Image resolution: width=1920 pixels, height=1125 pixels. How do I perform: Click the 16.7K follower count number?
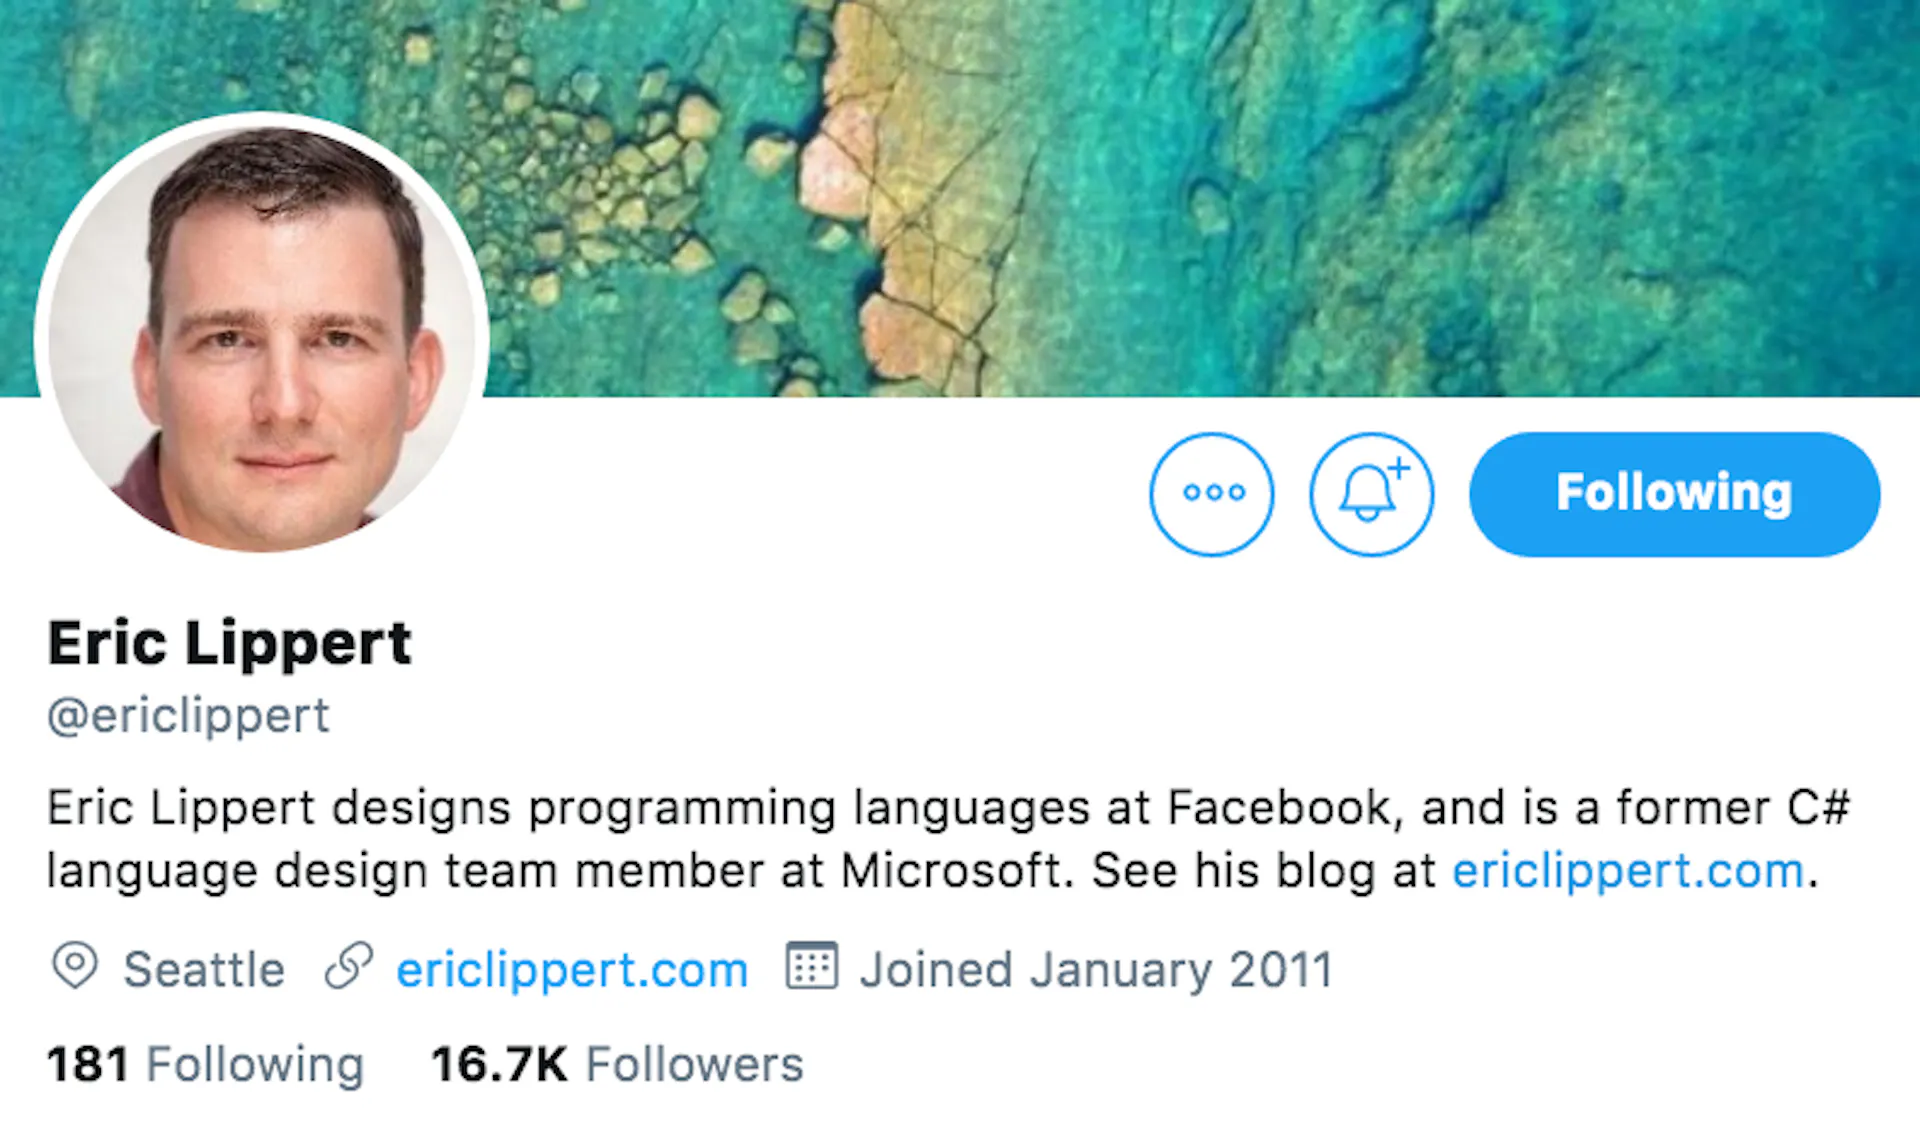pyautogui.click(x=499, y=1064)
